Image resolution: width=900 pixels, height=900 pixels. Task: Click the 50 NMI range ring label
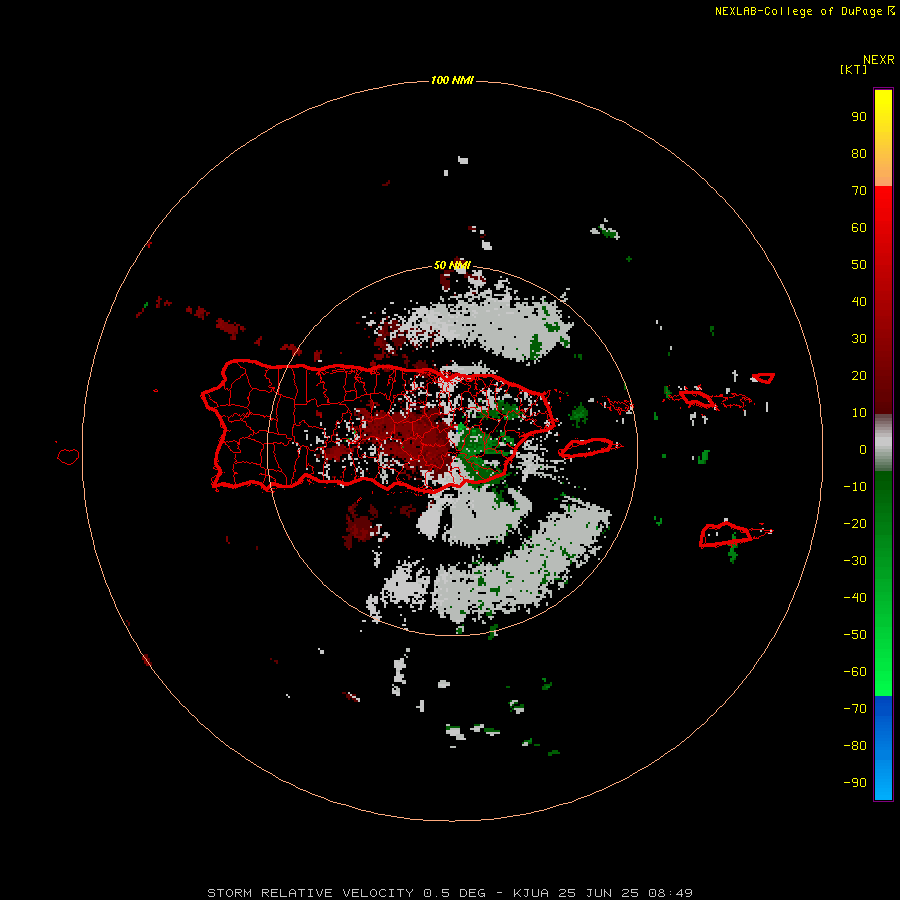[x=452, y=265]
